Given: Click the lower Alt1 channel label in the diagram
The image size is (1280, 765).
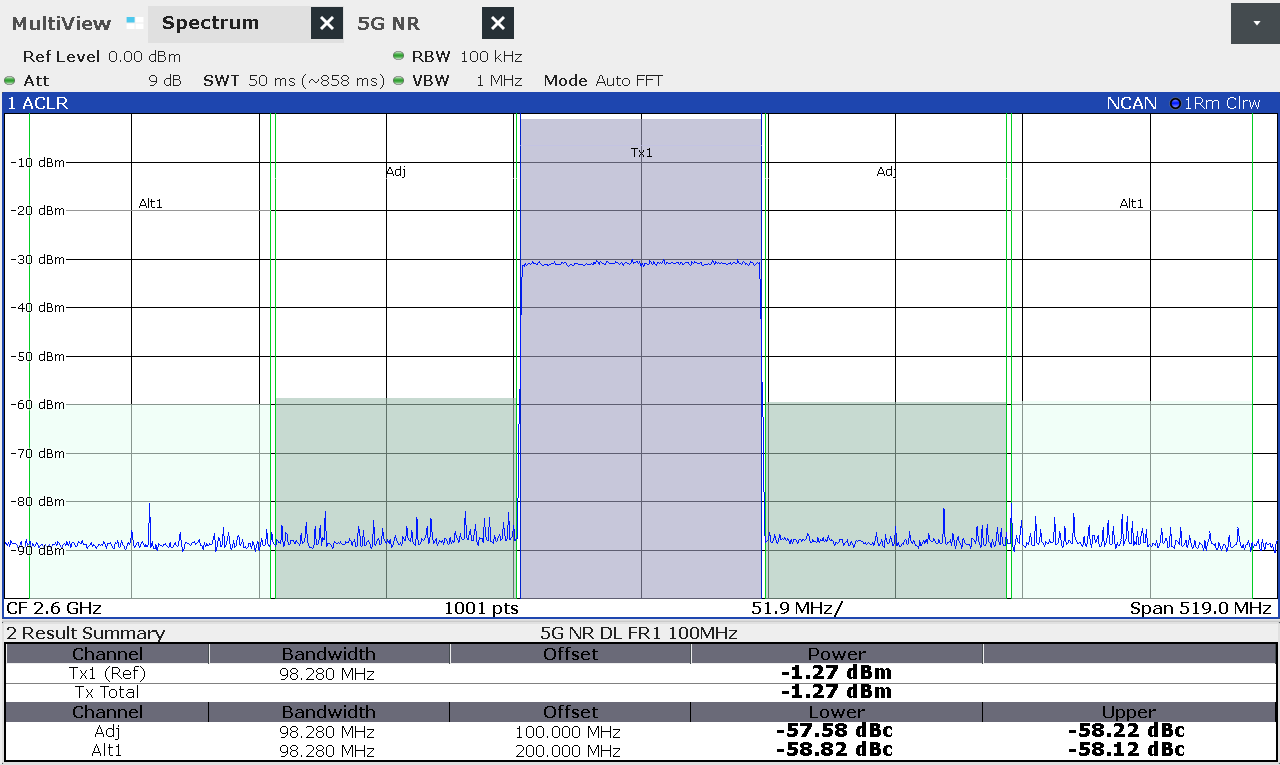Looking at the screenshot, I should pyautogui.click(x=150, y=204).
